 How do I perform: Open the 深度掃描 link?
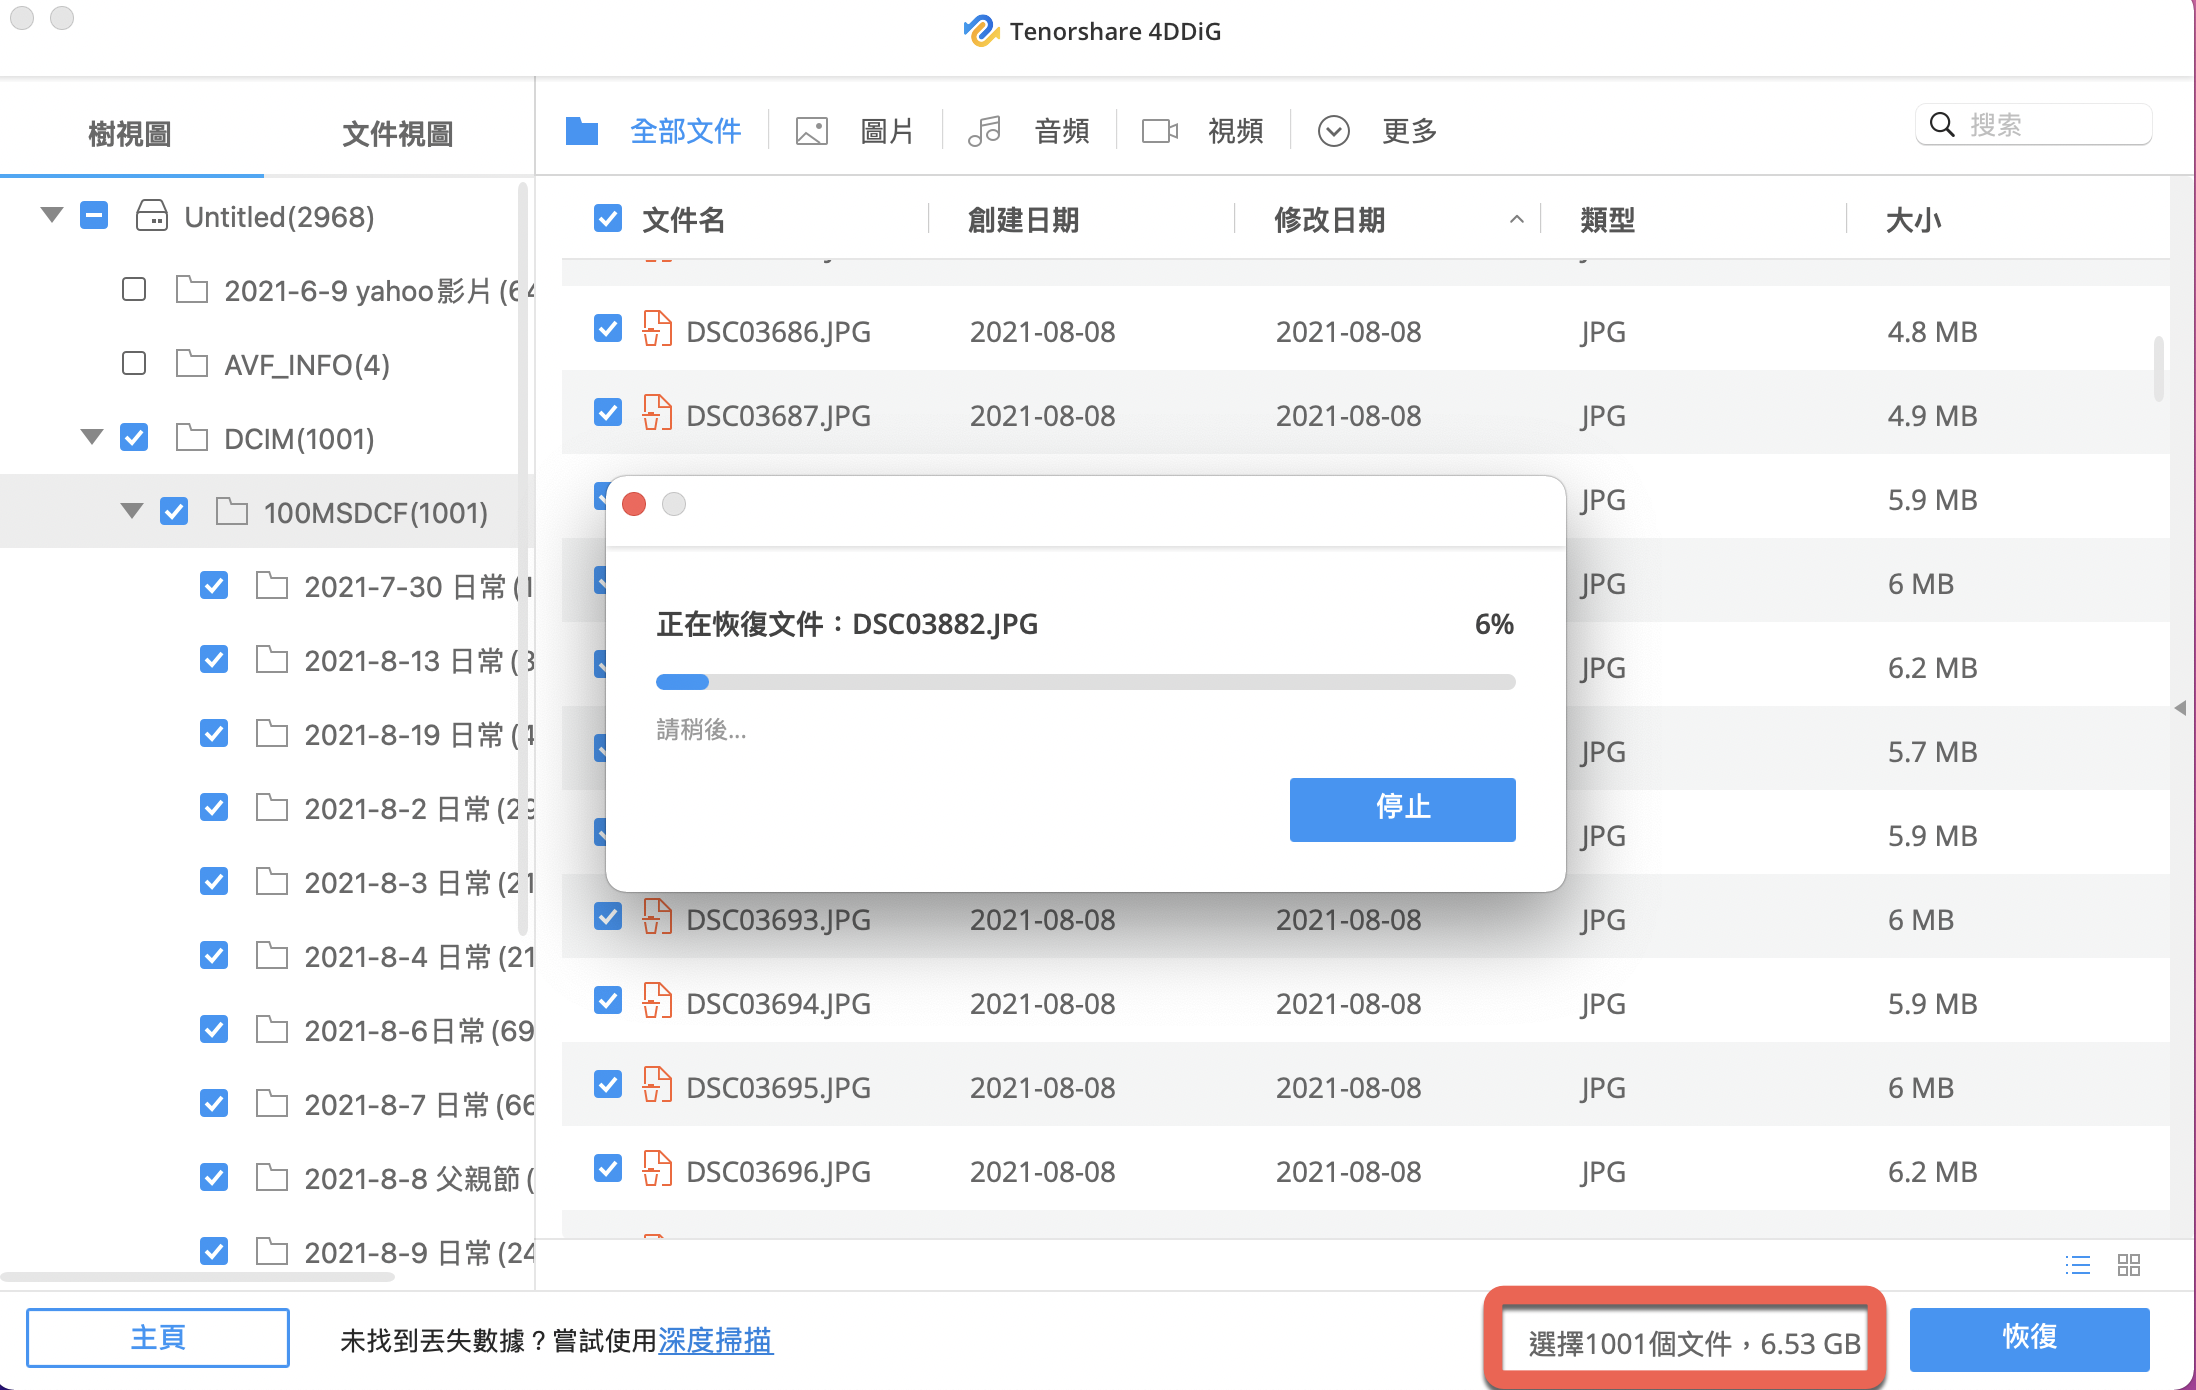(715, 1340)
